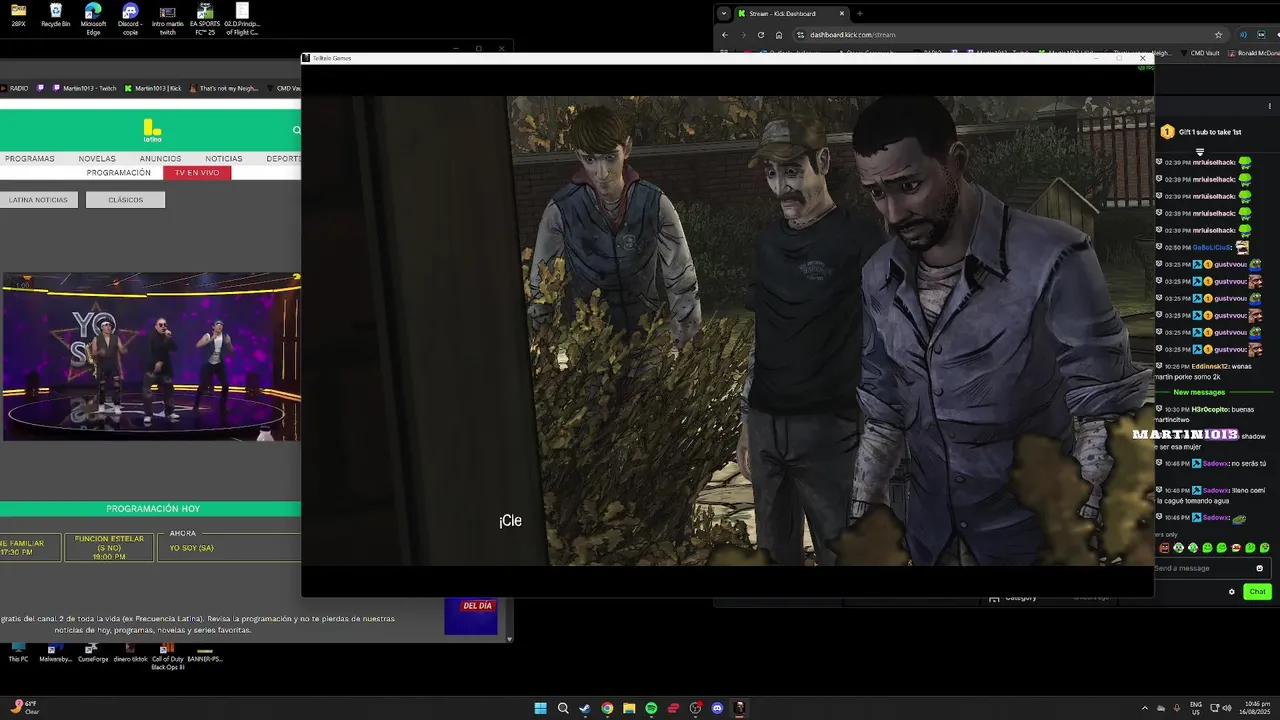Image resolution: width=1280 pixels, height=720 pixels.
Task: Click the DEL DÍA thumbnail on the Latina page
Action: [x=471, y=617]
